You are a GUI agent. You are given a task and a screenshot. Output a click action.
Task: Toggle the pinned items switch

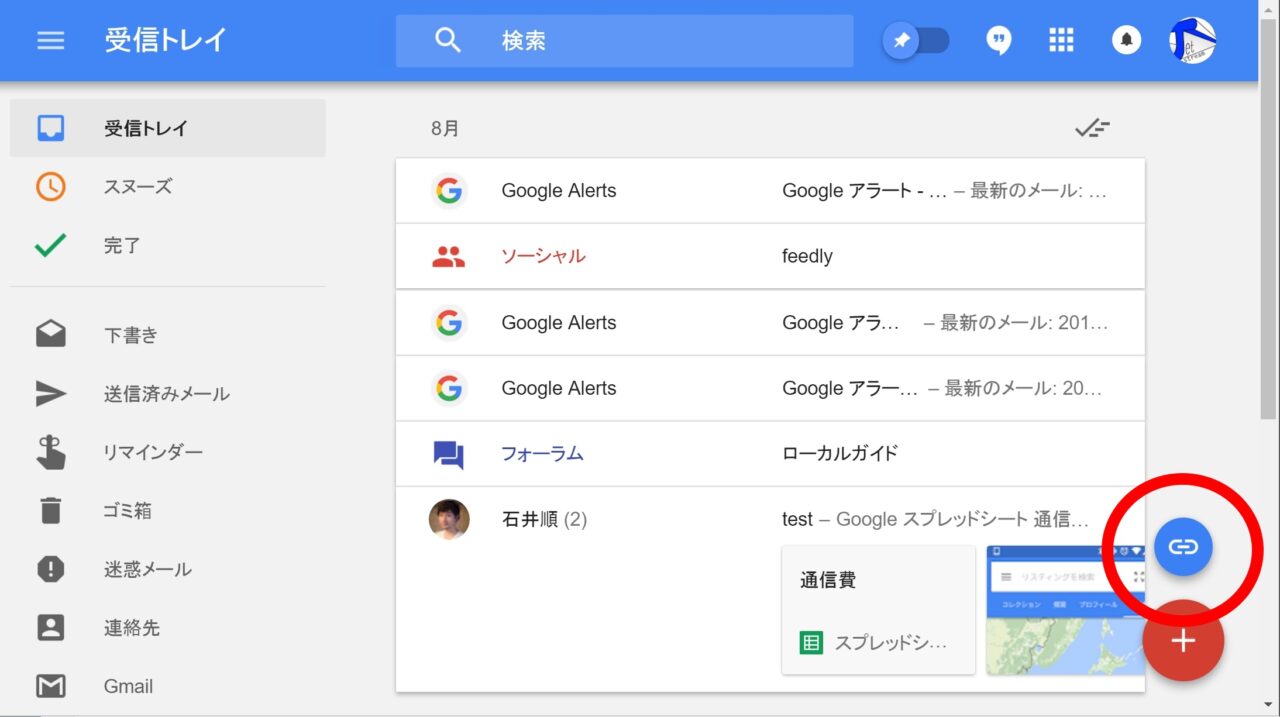pyautogui.click(x=916, y=41)
